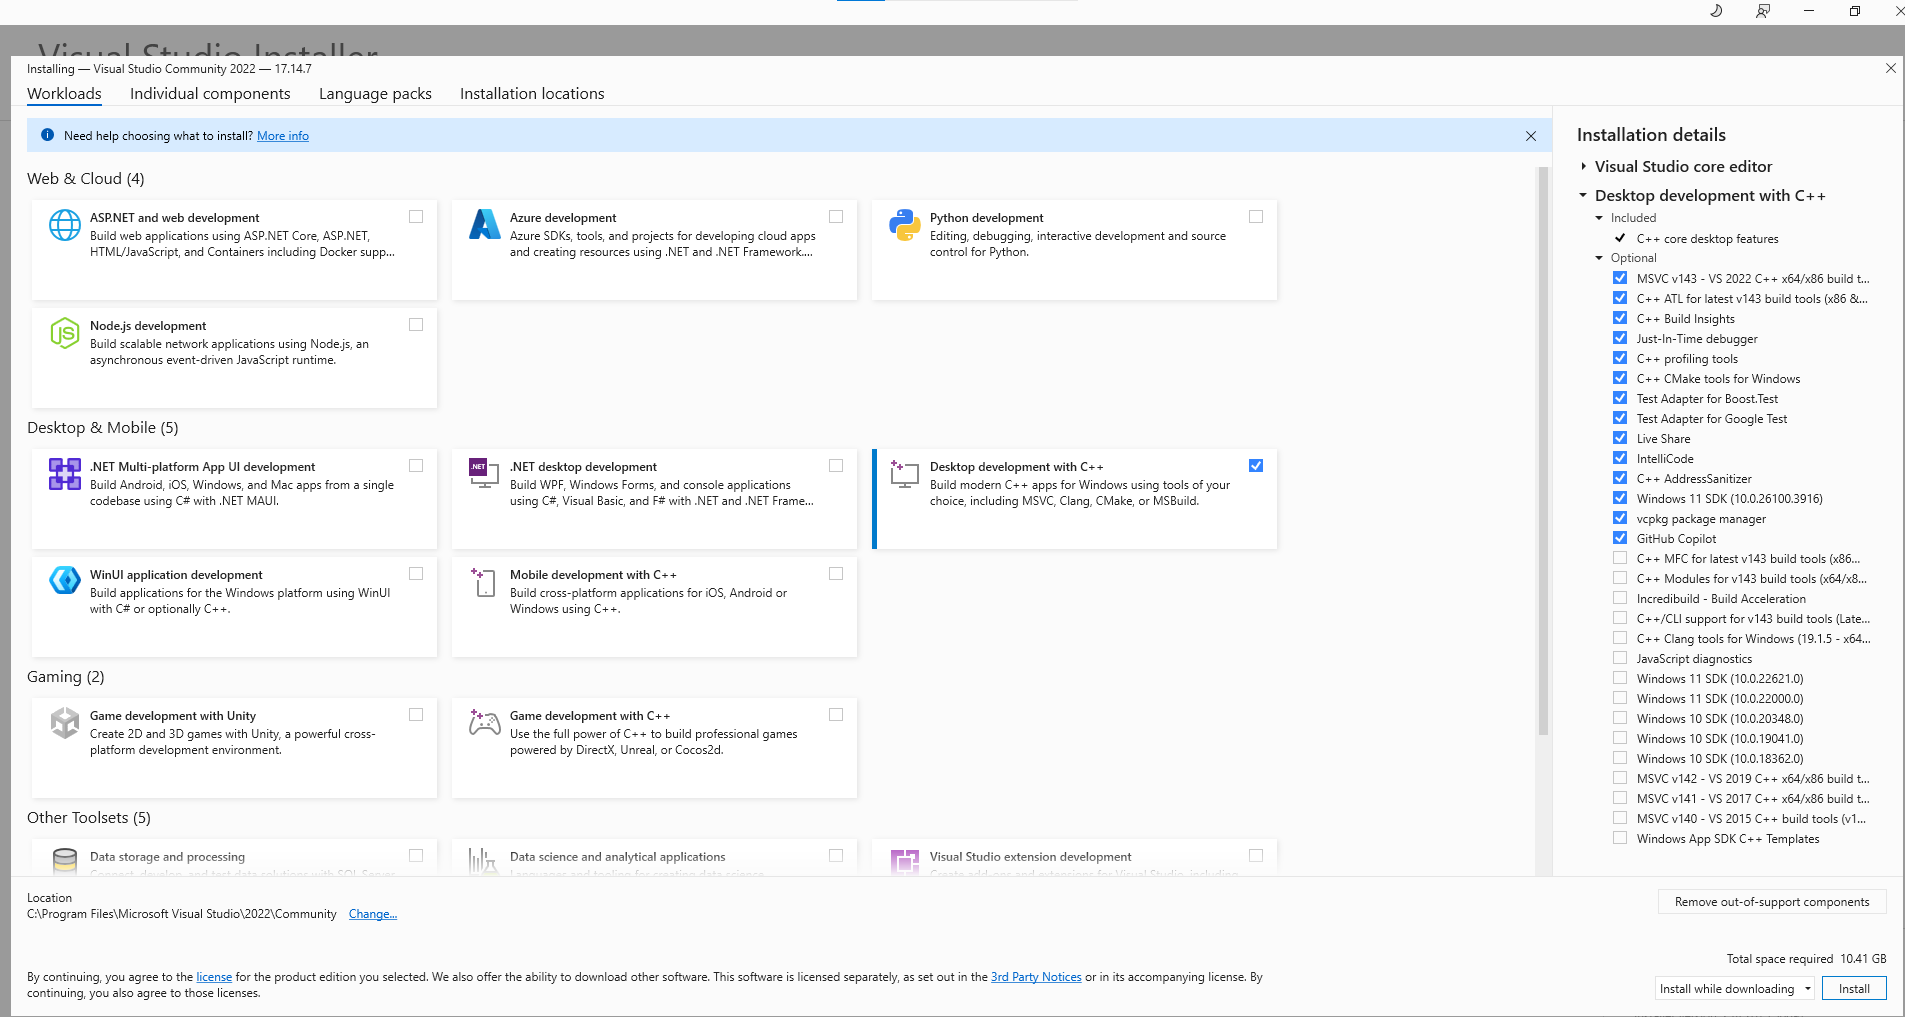Click the ASP.NET globe workload icon

[65, 225]
